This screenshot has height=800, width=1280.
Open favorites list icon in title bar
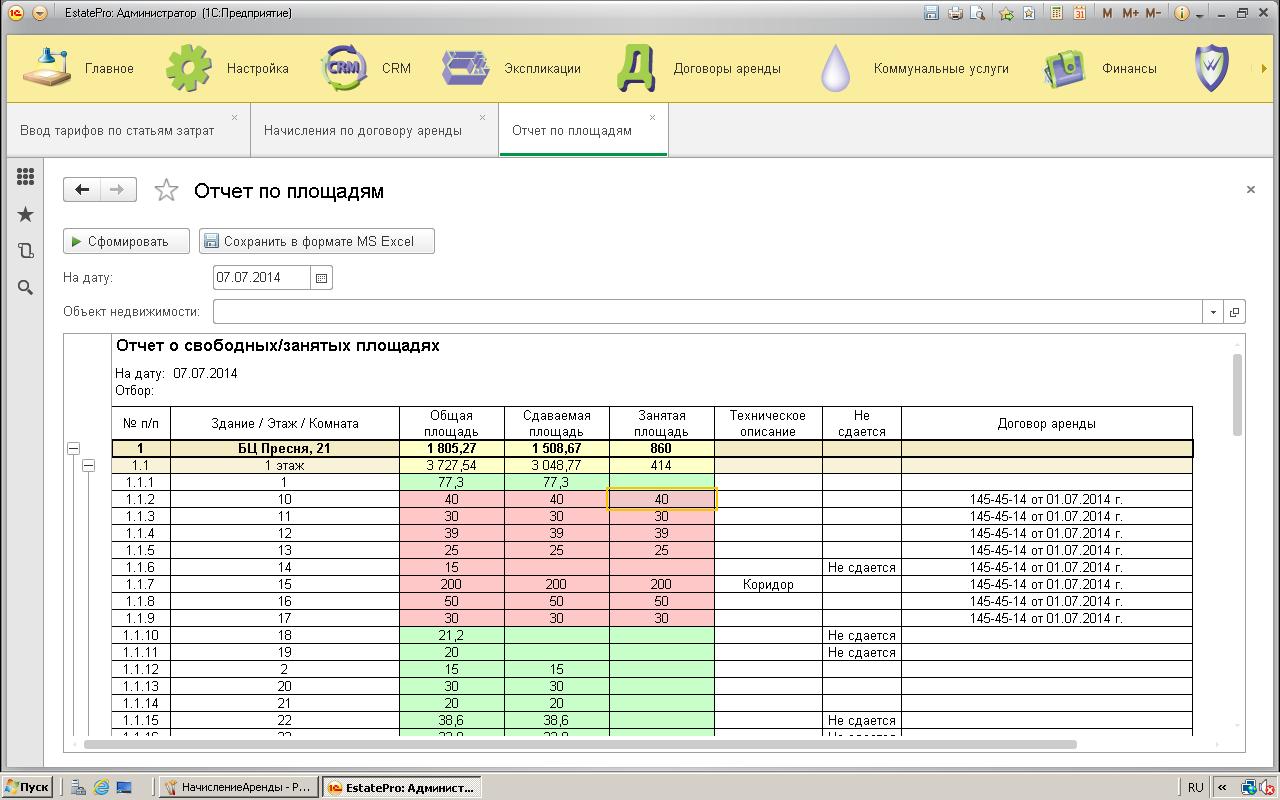(1028, 13)
